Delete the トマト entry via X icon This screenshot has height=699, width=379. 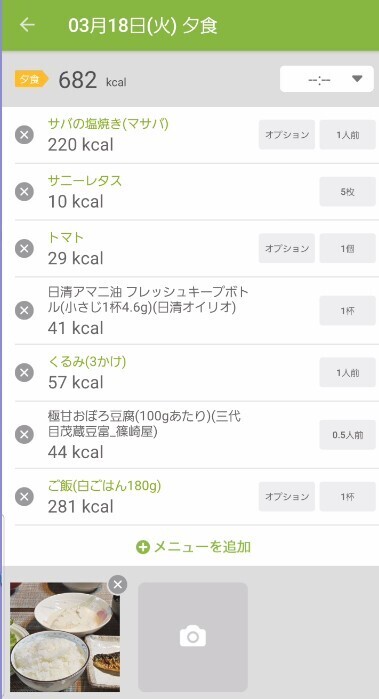24,248
